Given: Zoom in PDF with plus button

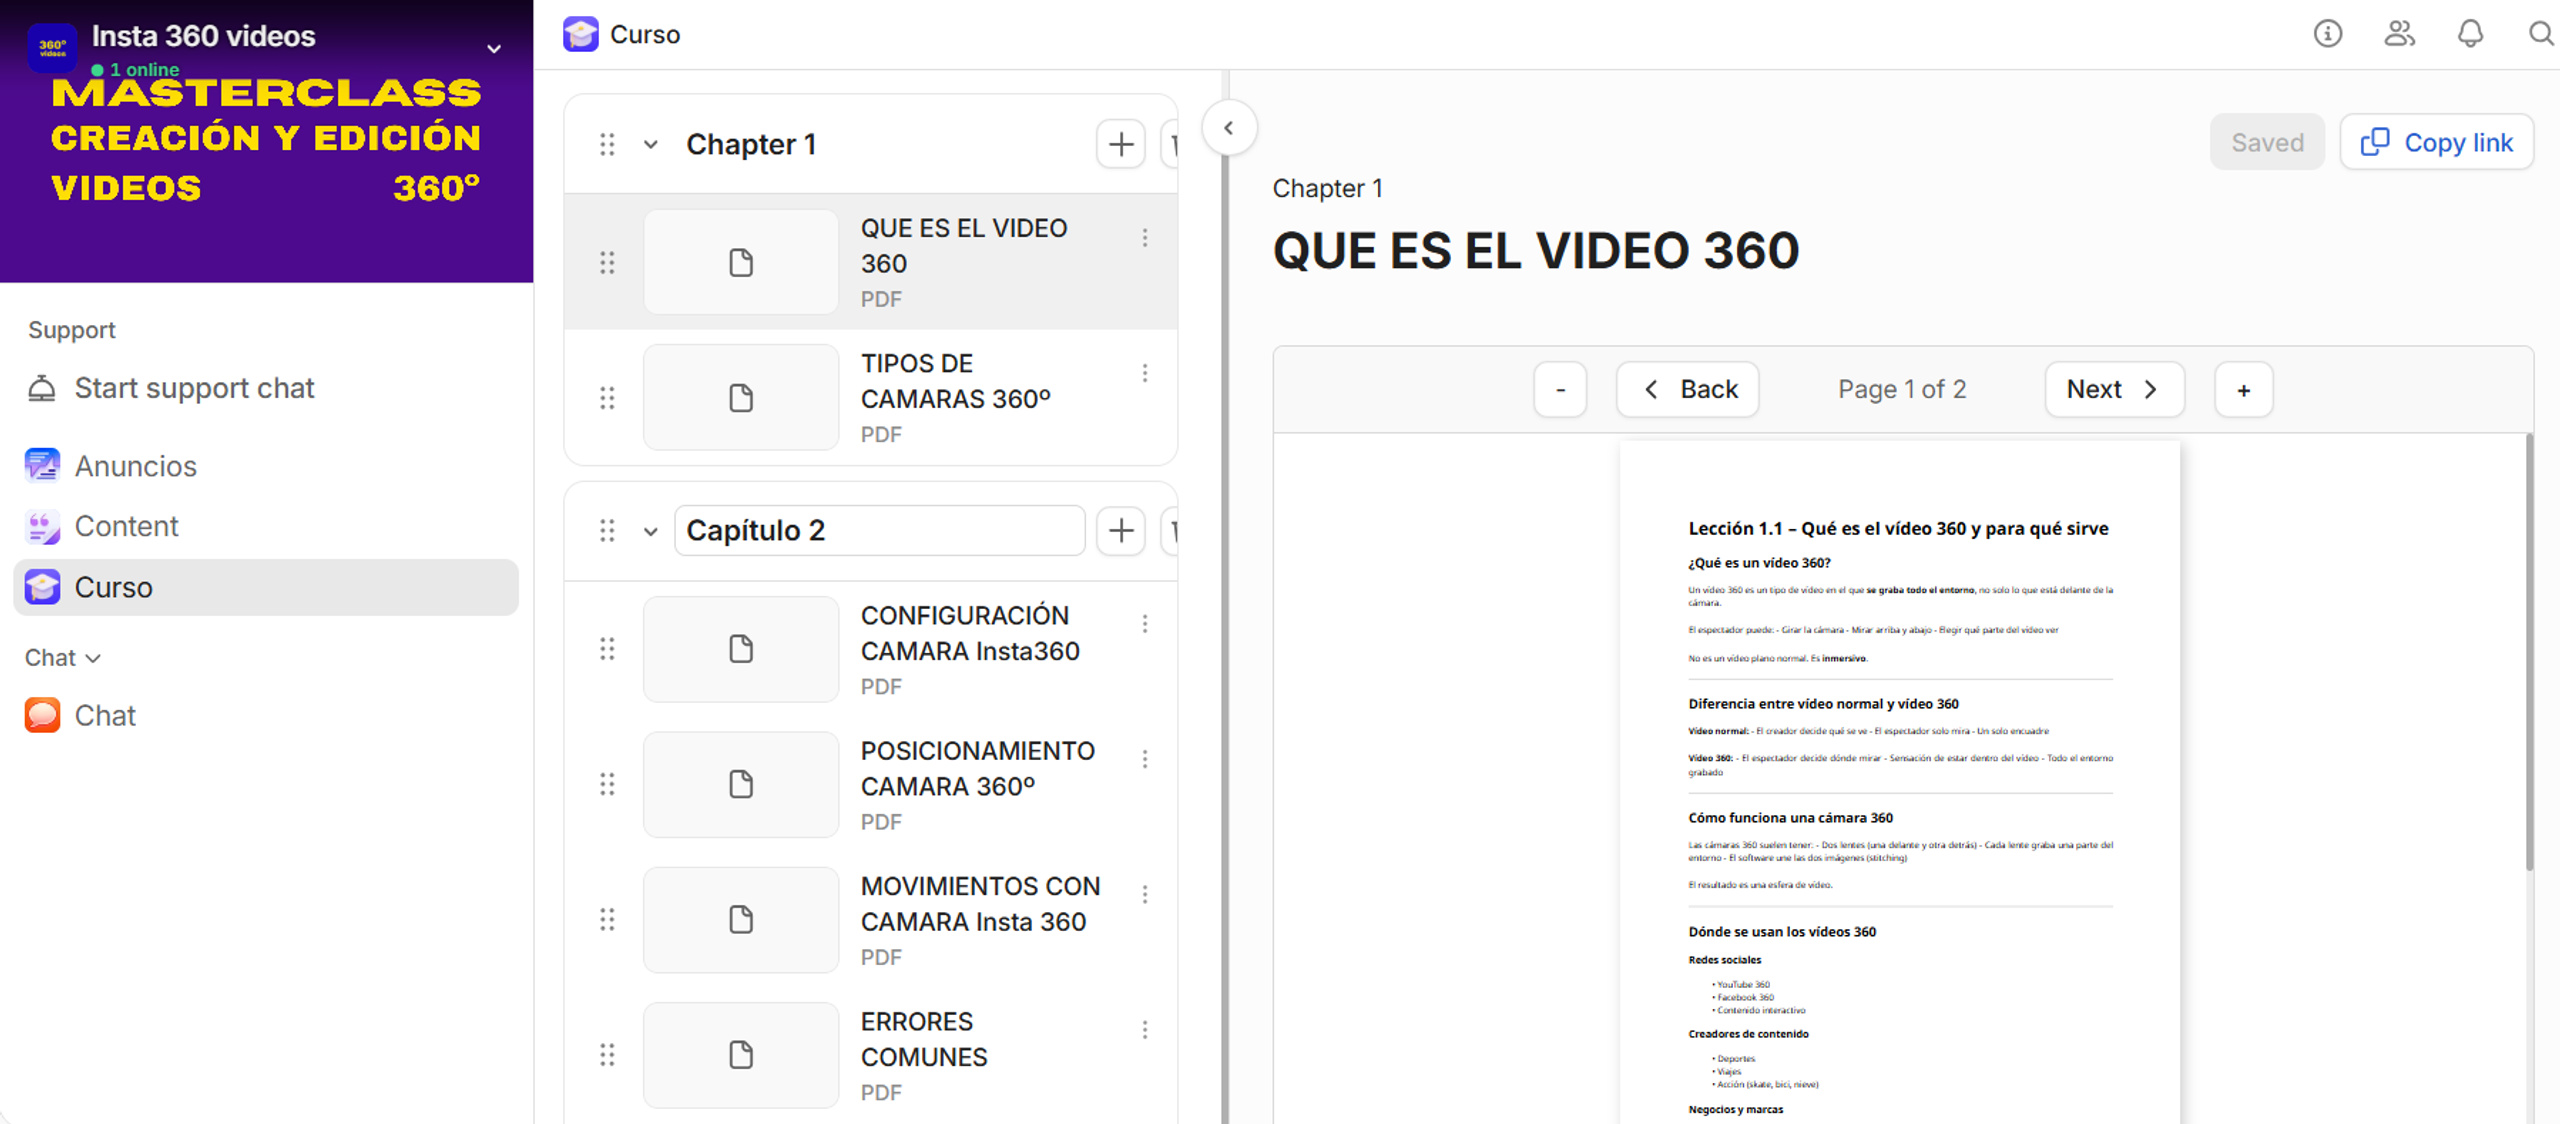Looking at the screenshot, I should [2244, 389].
